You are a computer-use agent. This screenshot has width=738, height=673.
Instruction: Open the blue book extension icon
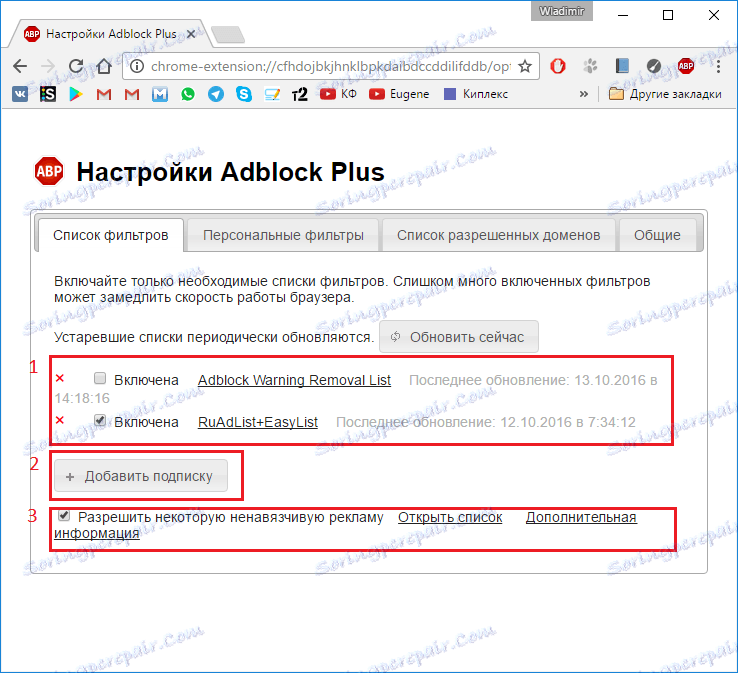pyautogui.click(x=622, y=66)
